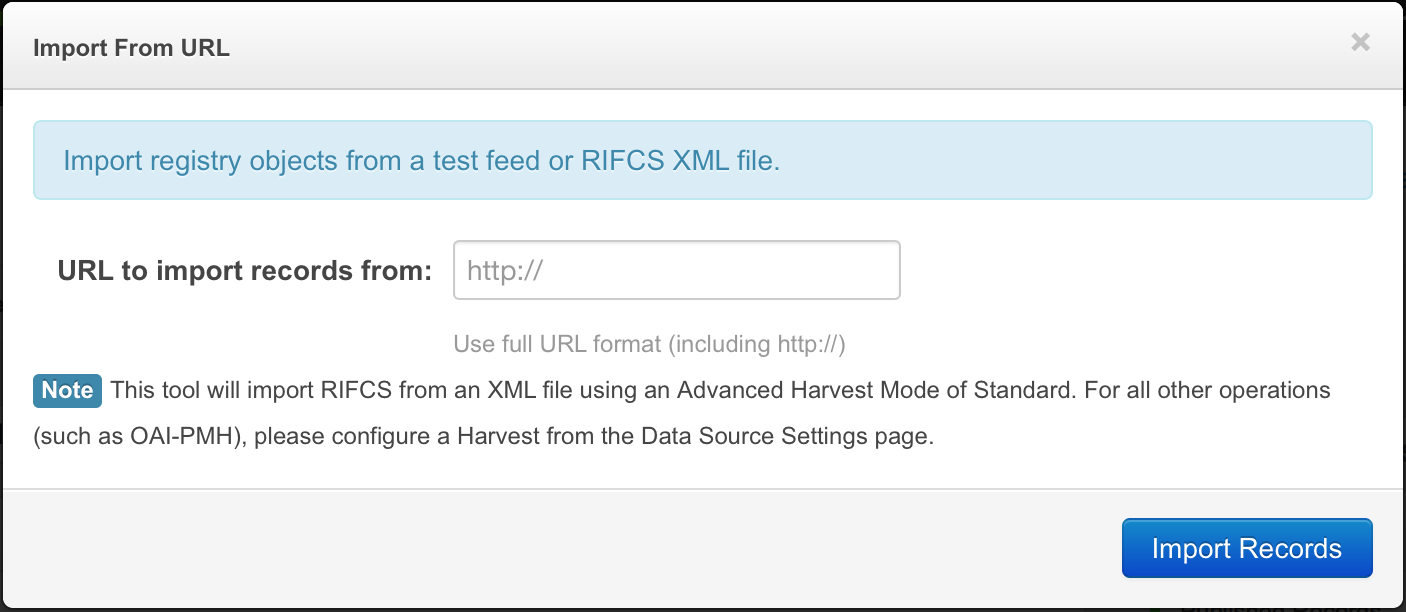Click the blue Note badge

pos(68,390)
